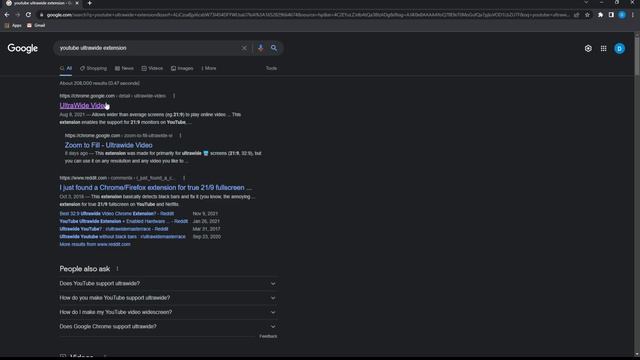The image size is (640, 360).
Task: Open options for UltraWide Video result
Action: [174, 96]
